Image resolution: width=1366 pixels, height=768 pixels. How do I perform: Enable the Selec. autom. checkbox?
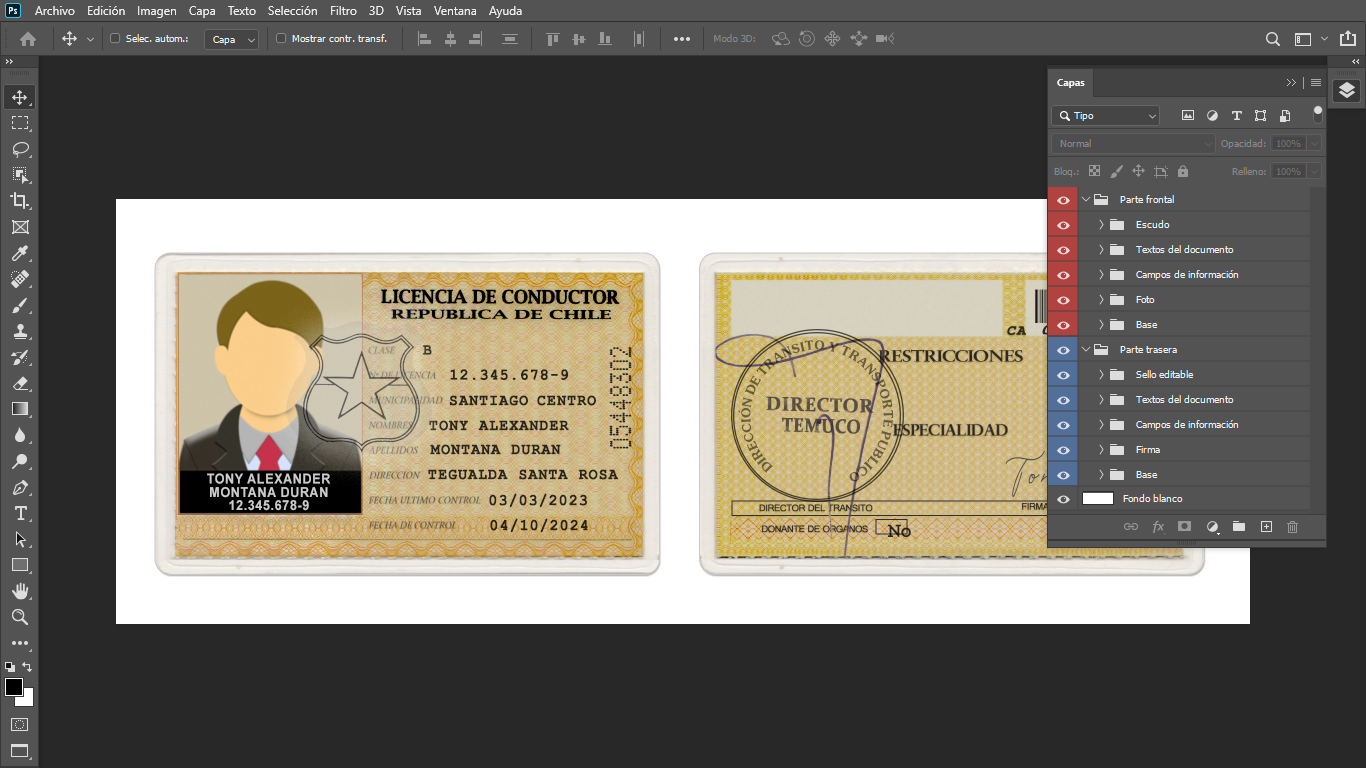pyautogui.click(x=115, y=39)
